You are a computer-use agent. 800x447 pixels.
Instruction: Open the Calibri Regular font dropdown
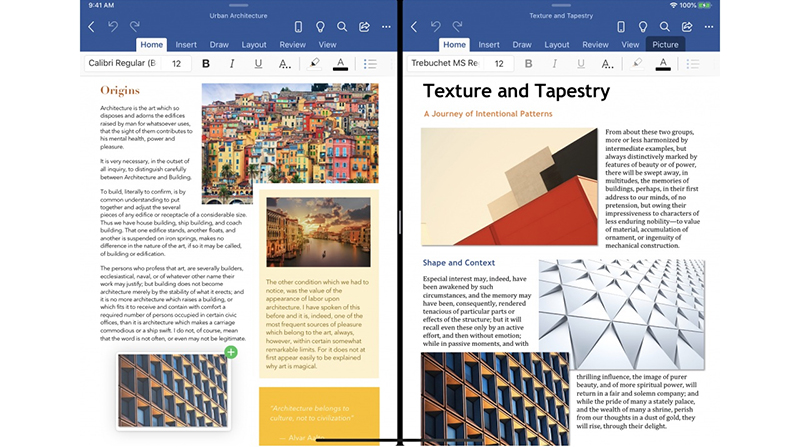(122, 64)
